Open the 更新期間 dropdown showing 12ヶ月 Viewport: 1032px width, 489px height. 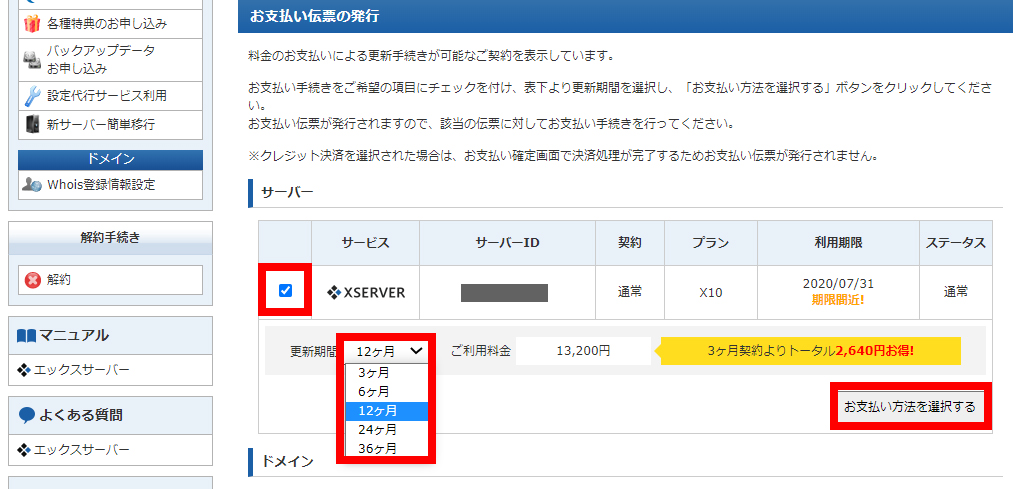click(x=387, y=351)
